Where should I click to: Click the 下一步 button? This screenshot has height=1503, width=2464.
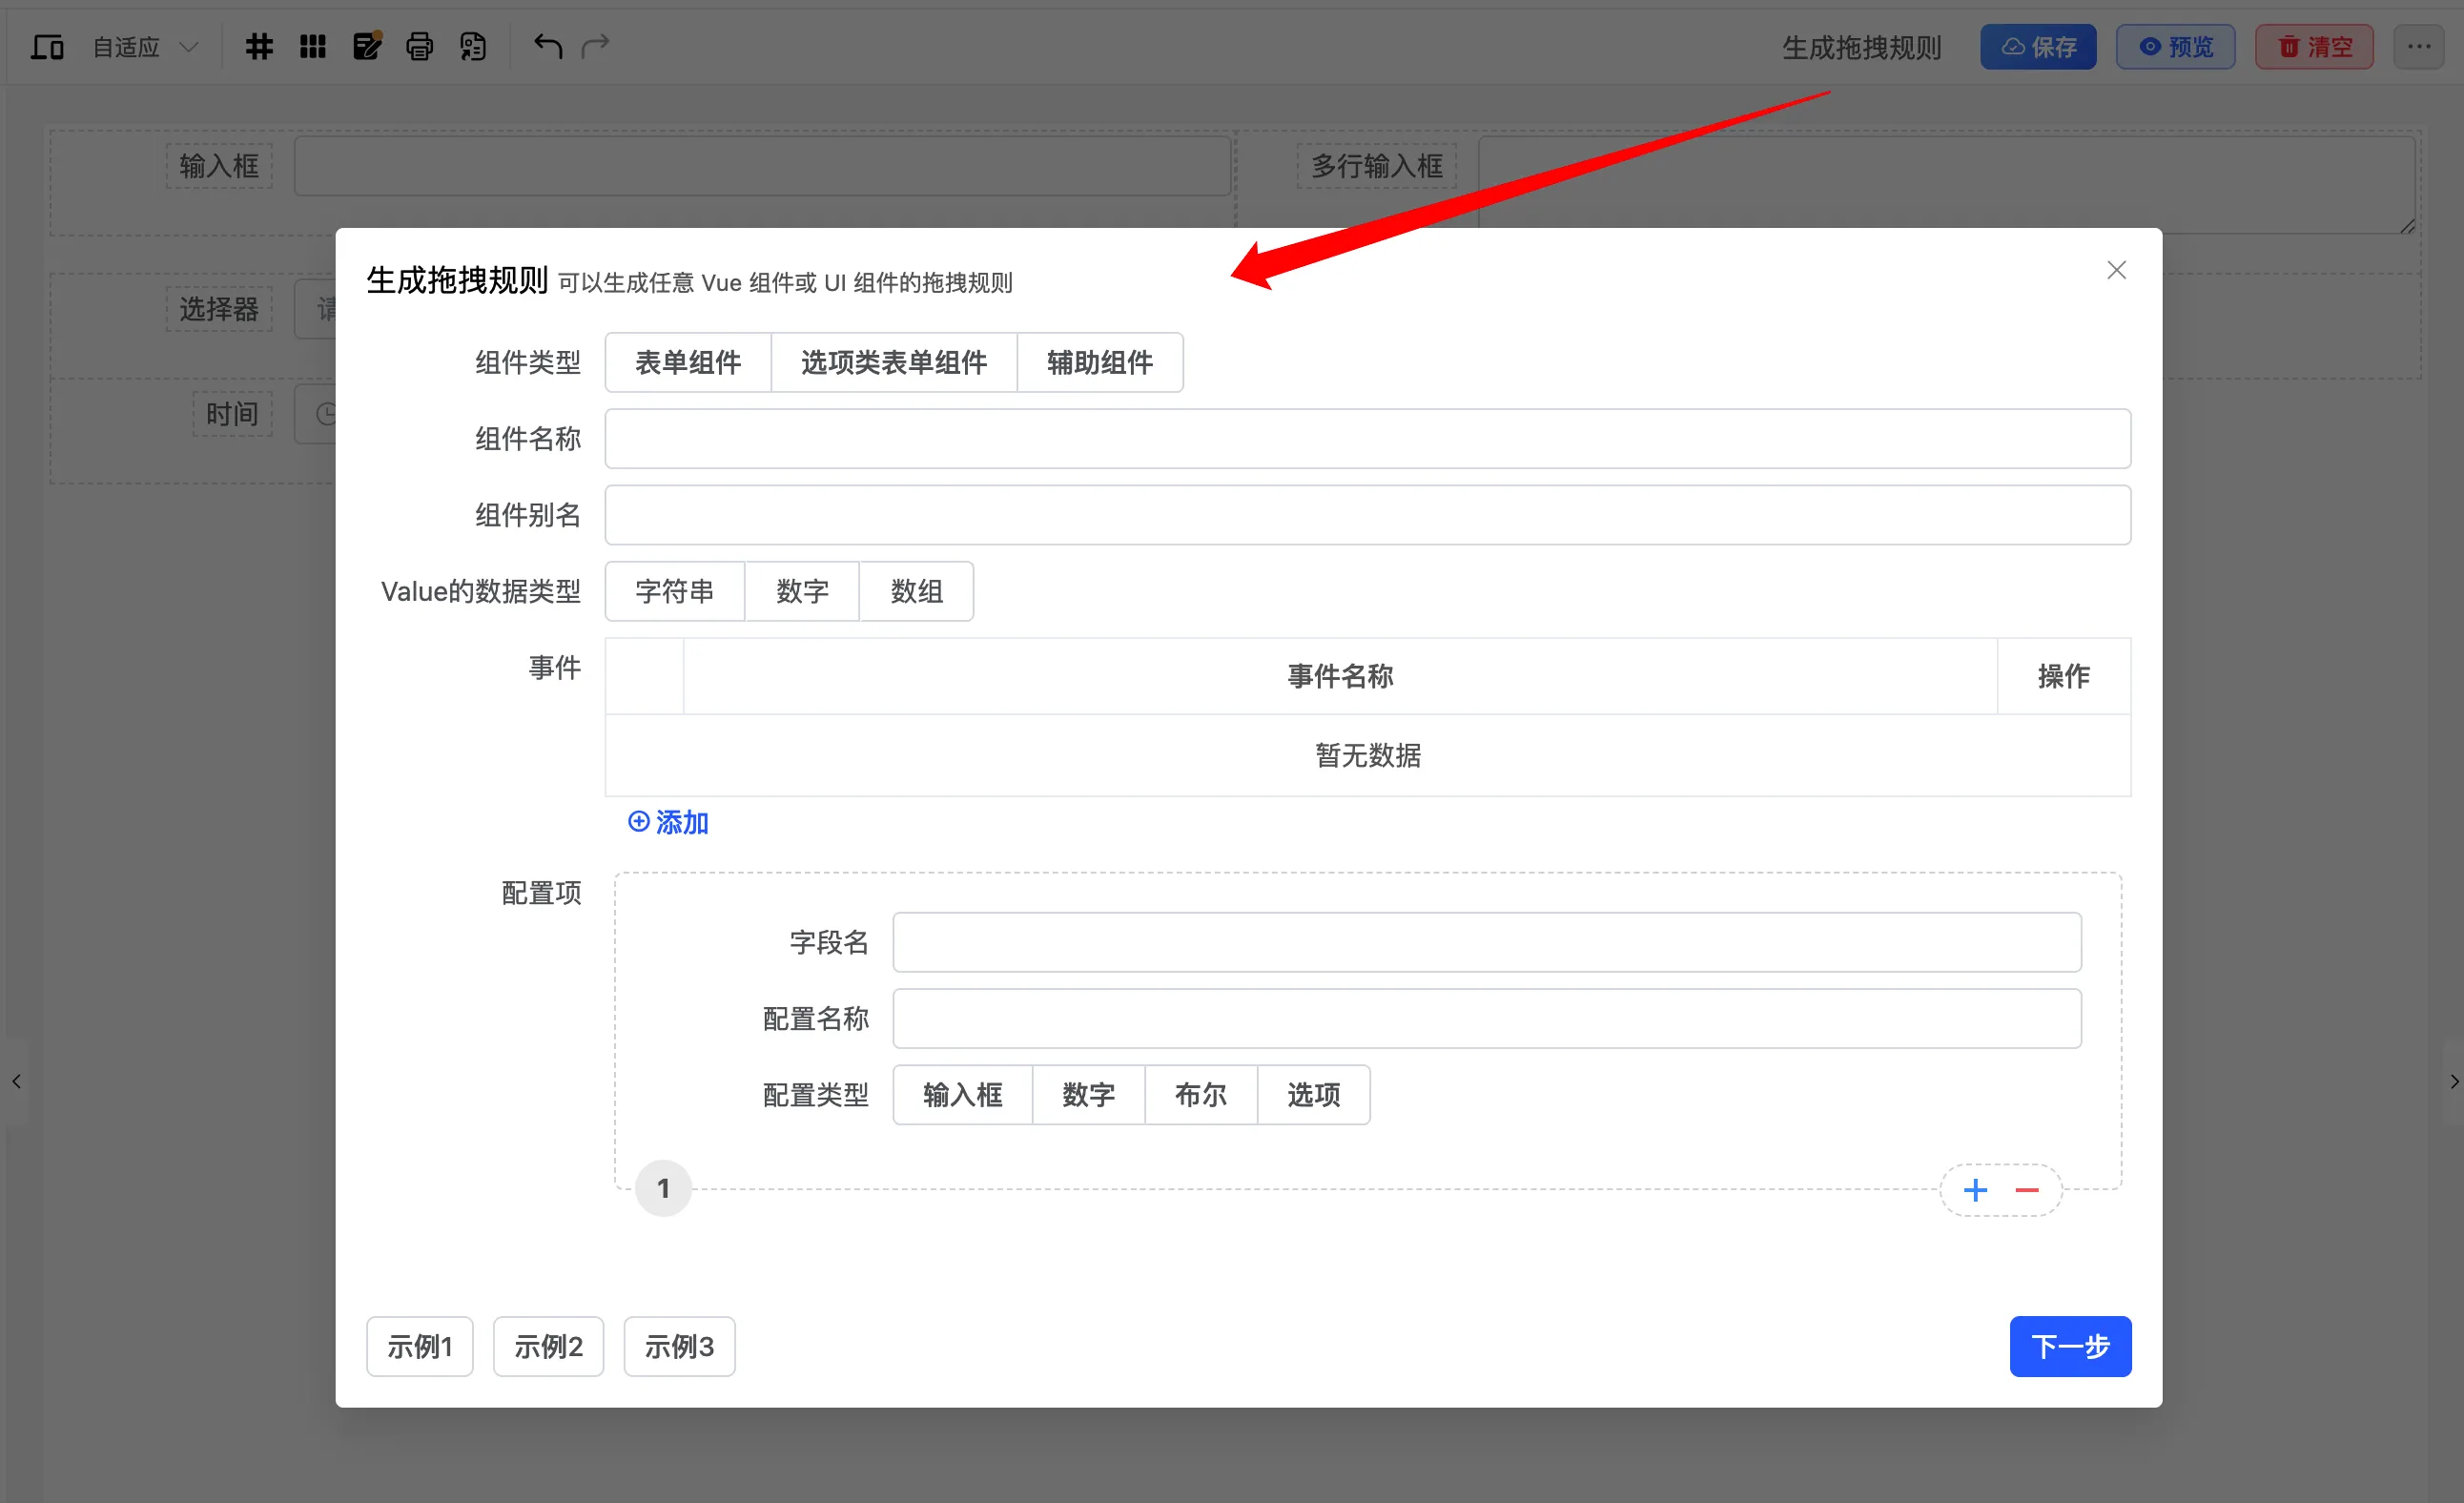pos(2070,1346)
